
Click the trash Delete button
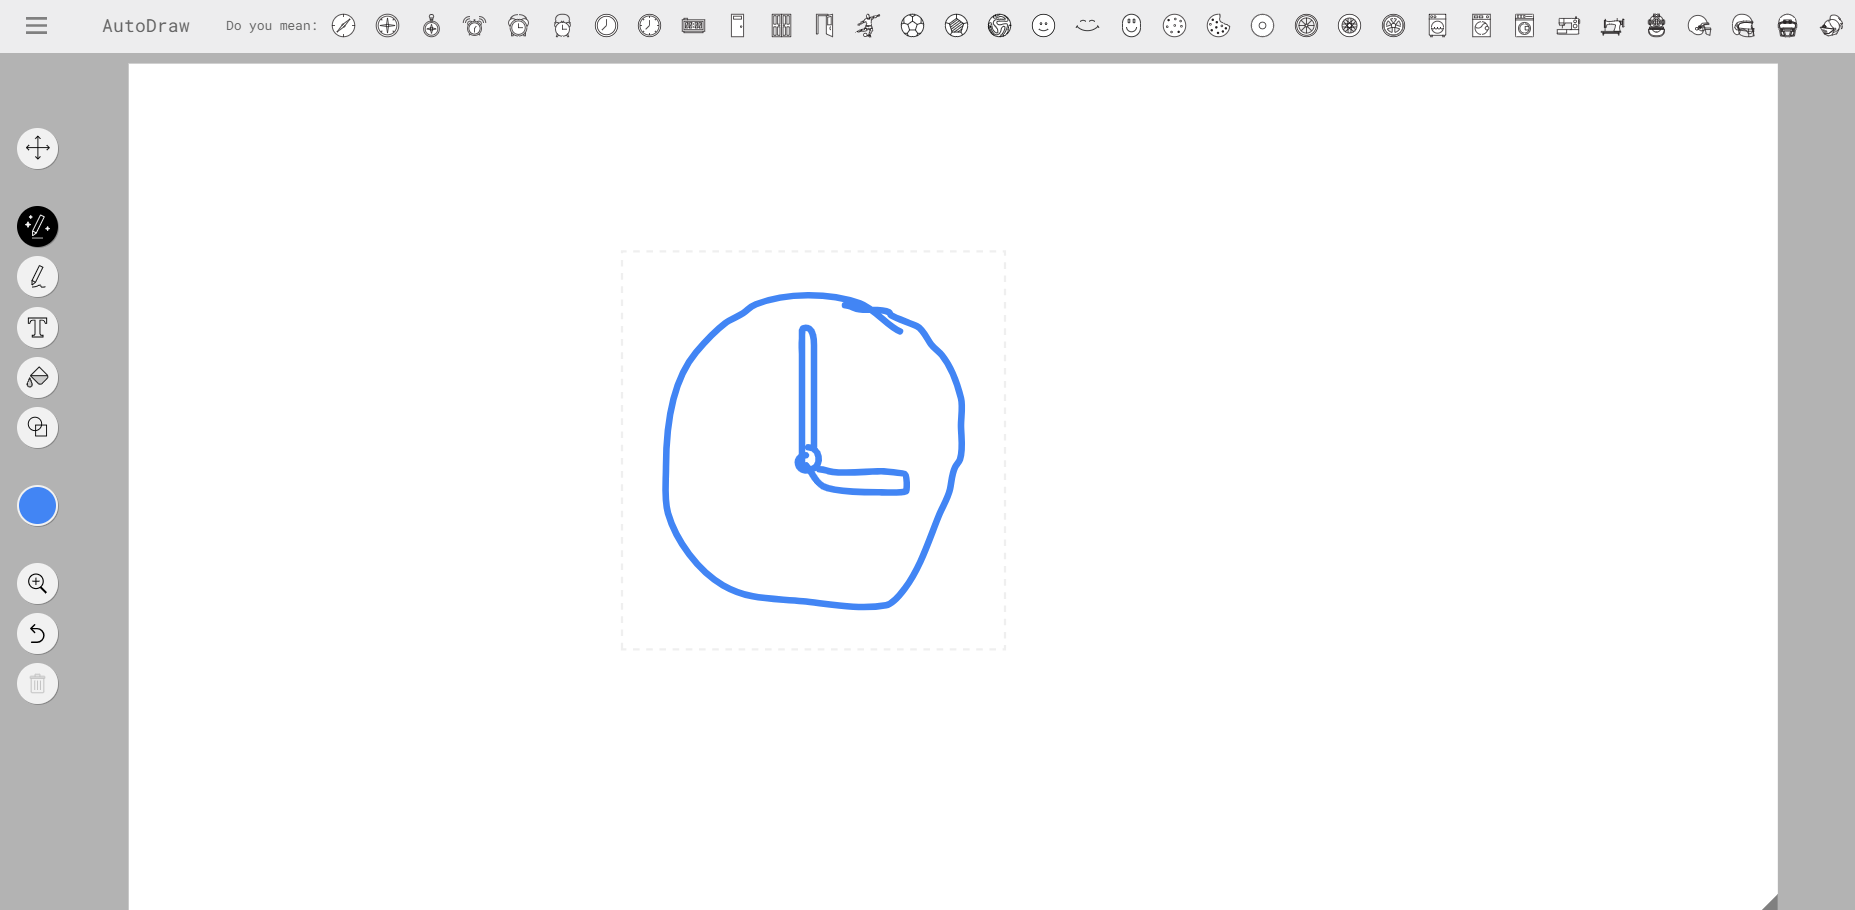[38, 684]
